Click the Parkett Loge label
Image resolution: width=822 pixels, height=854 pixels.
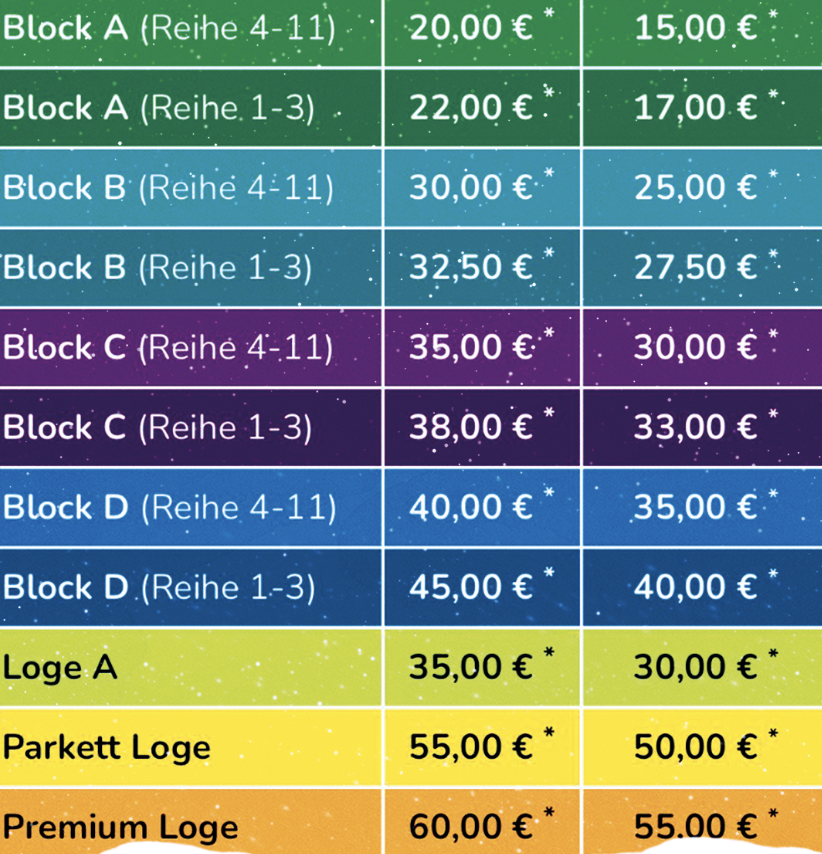(107, 747)
